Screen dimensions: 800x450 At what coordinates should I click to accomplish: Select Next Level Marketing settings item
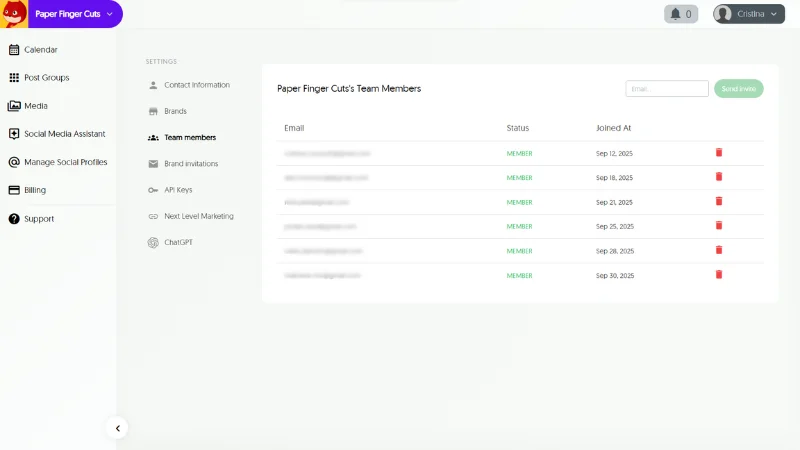[198, 216]
